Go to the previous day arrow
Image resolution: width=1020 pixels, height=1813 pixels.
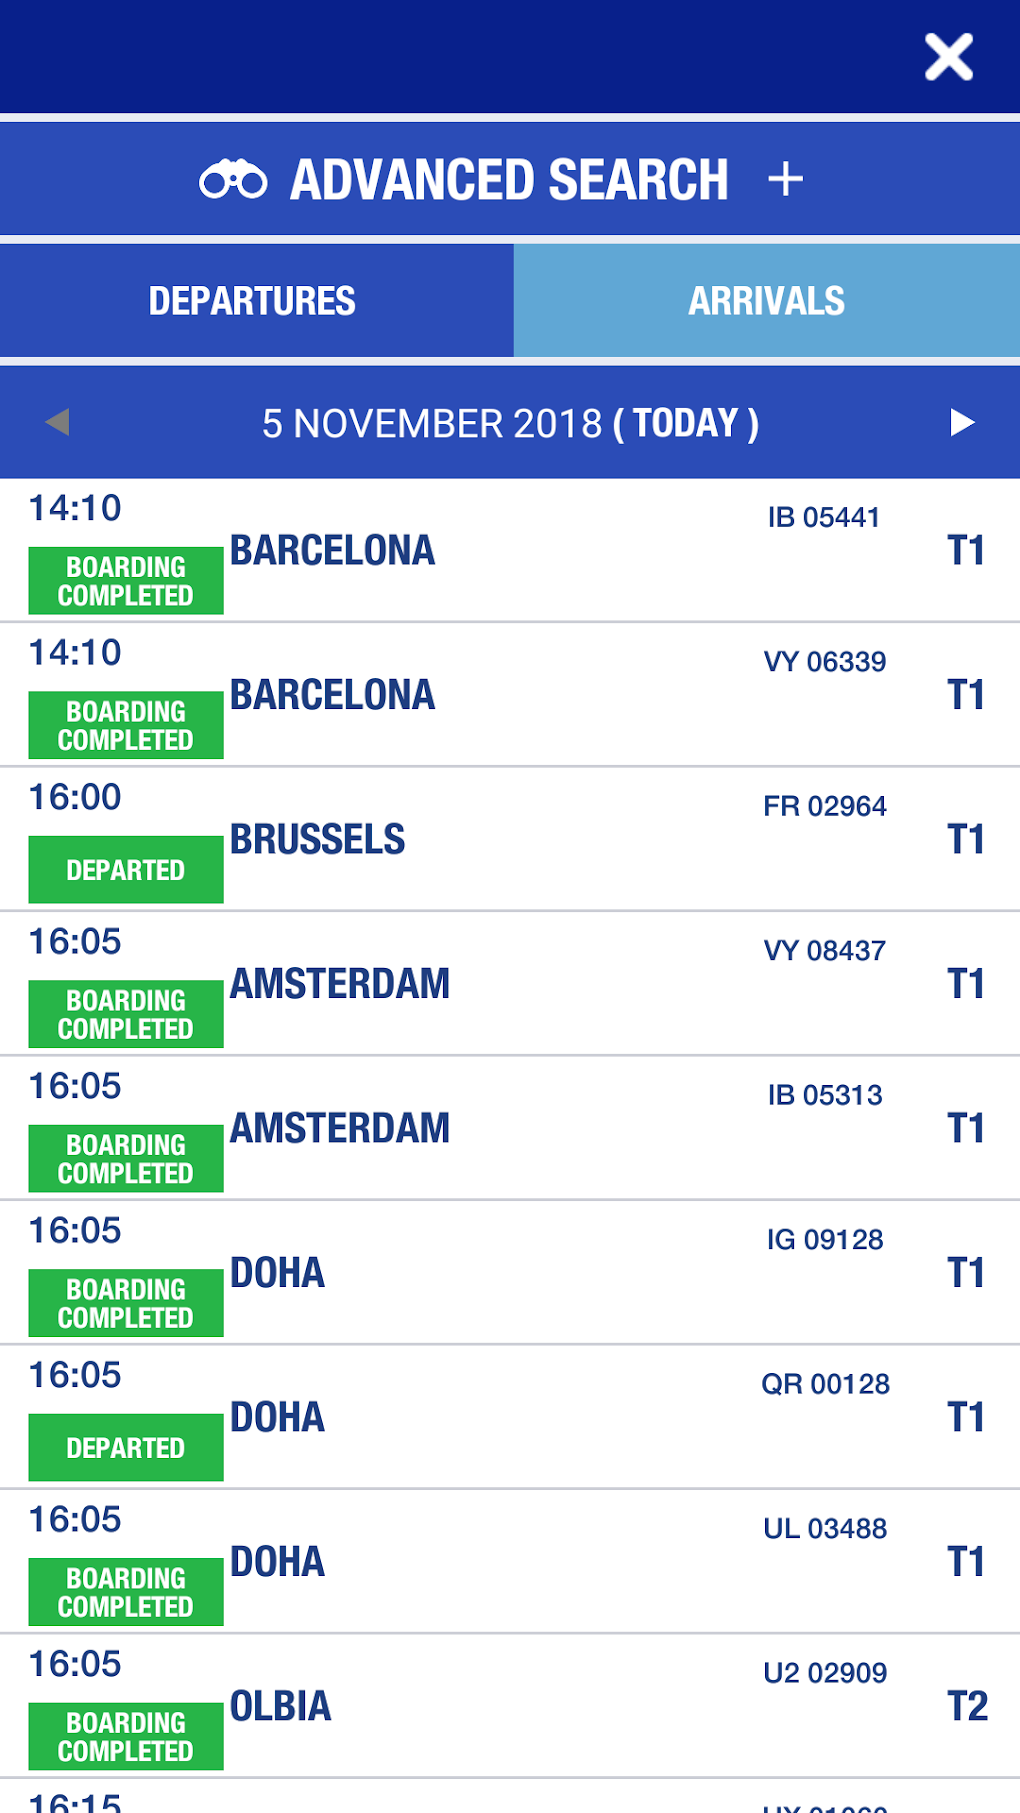[58, 422]
